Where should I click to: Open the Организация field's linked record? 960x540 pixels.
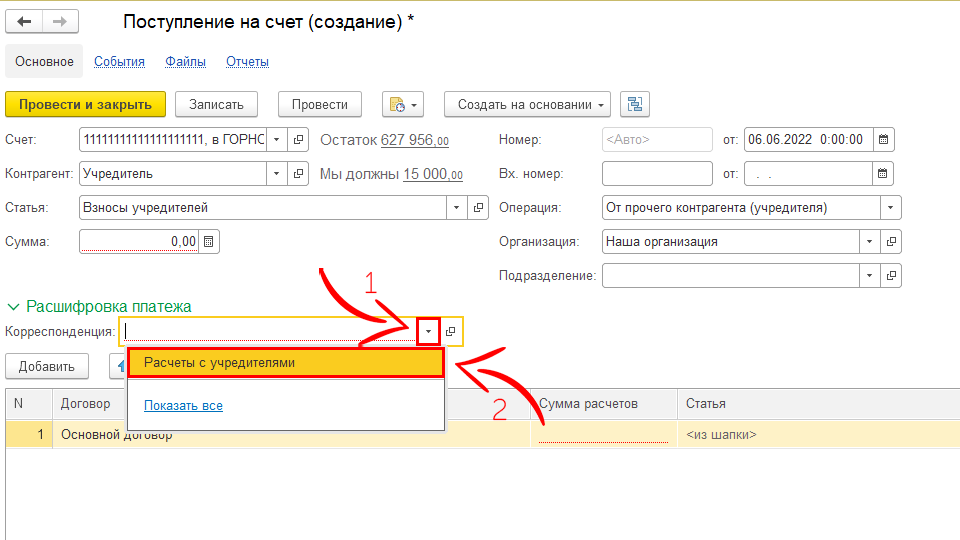coord(892,242)
